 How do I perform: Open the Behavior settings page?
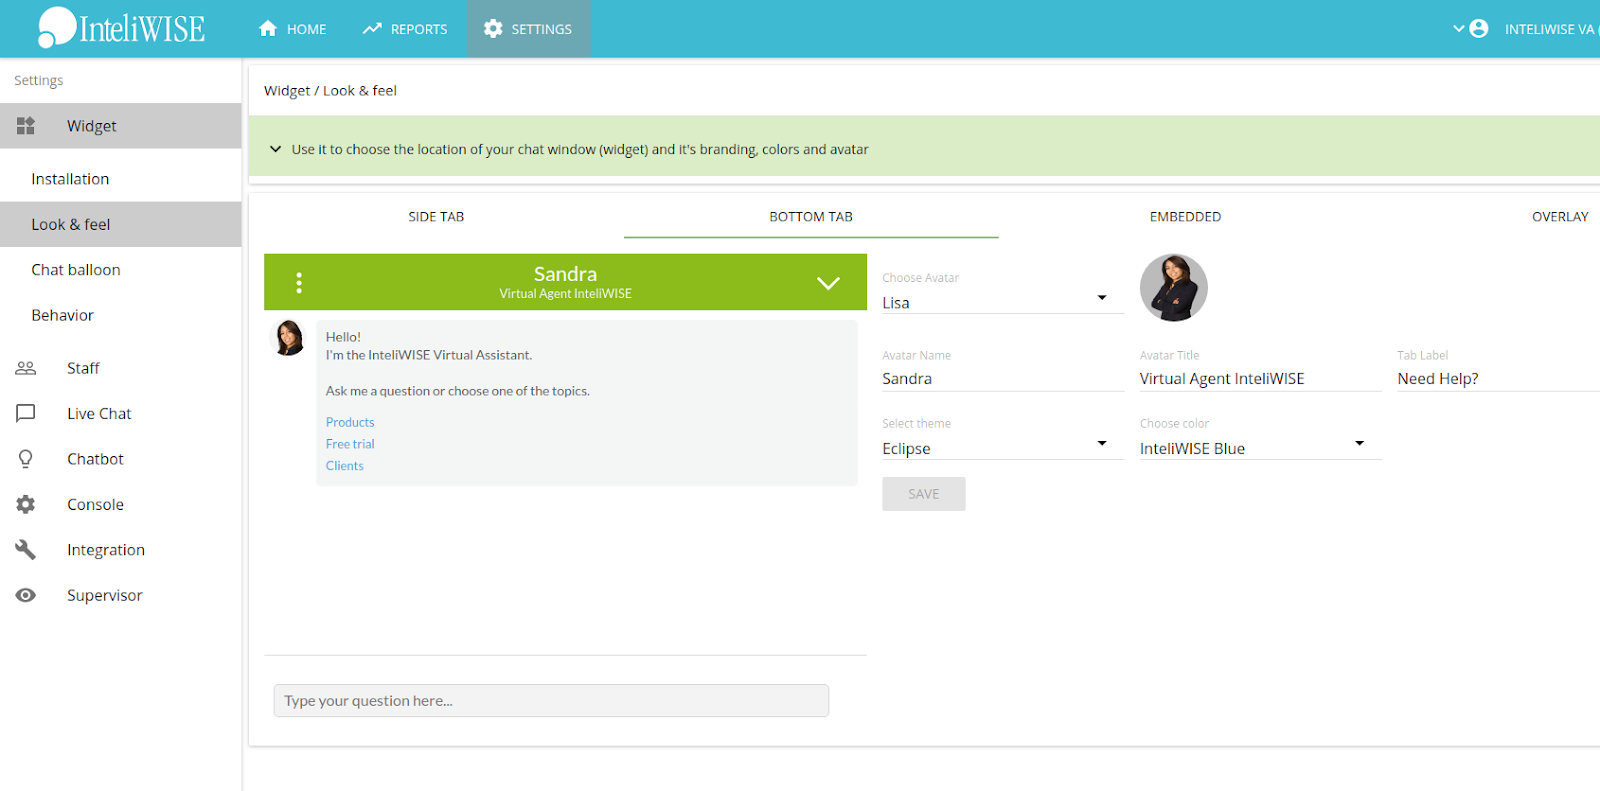point(121,315)
